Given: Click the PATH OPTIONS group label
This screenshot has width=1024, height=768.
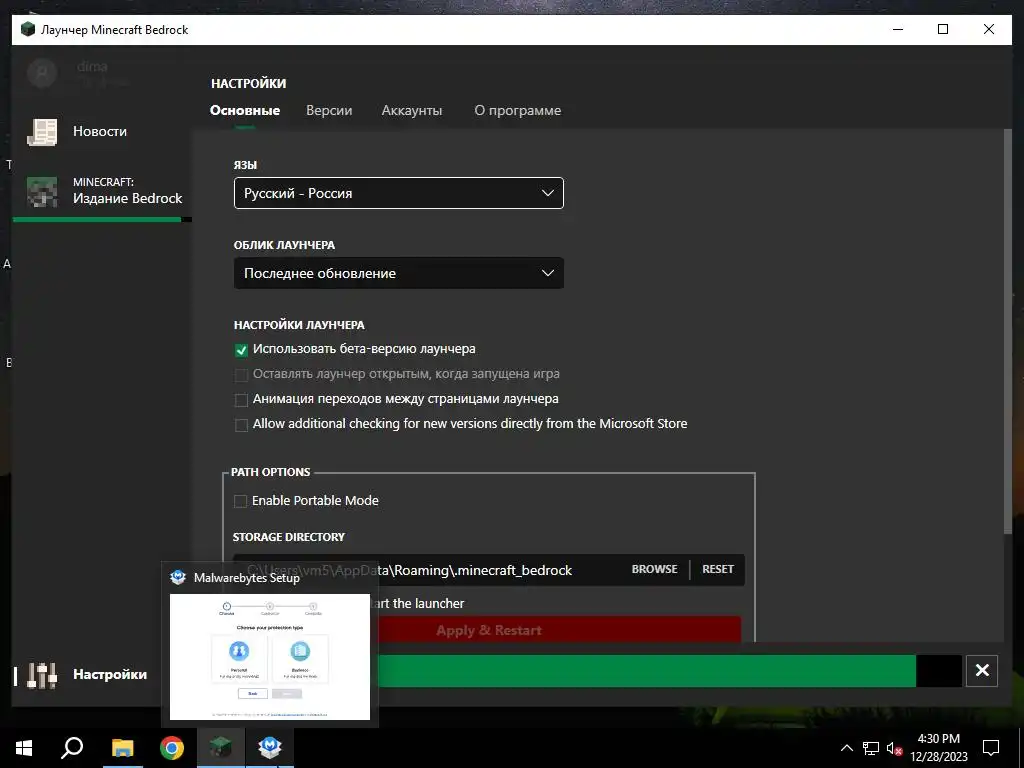Looking at the screenshot, I should tap(270, 472).
